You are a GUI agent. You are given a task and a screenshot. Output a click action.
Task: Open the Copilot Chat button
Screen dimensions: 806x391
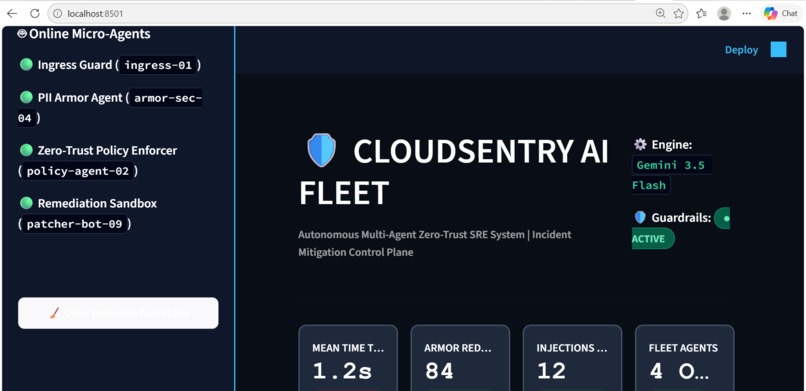[780, 13]
